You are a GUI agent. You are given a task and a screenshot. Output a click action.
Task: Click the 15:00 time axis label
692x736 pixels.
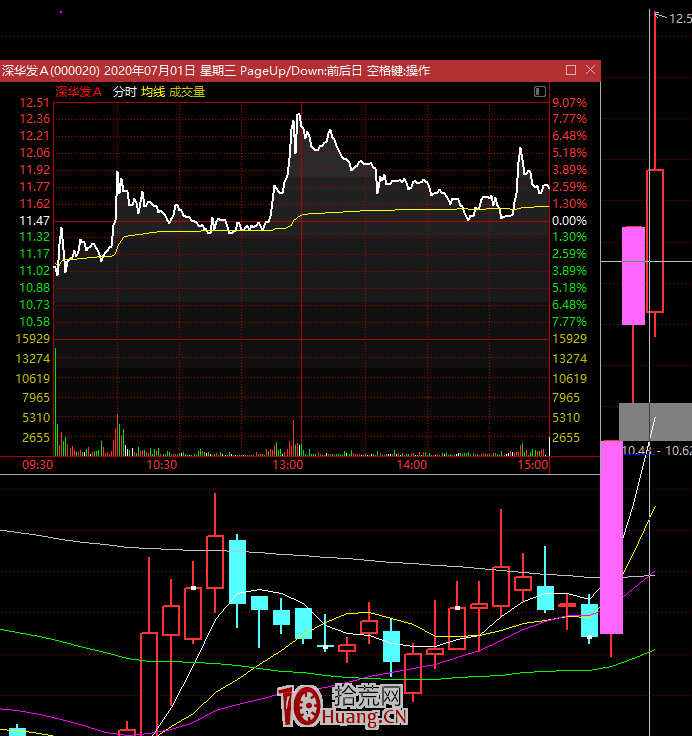(x=533, y=465)
